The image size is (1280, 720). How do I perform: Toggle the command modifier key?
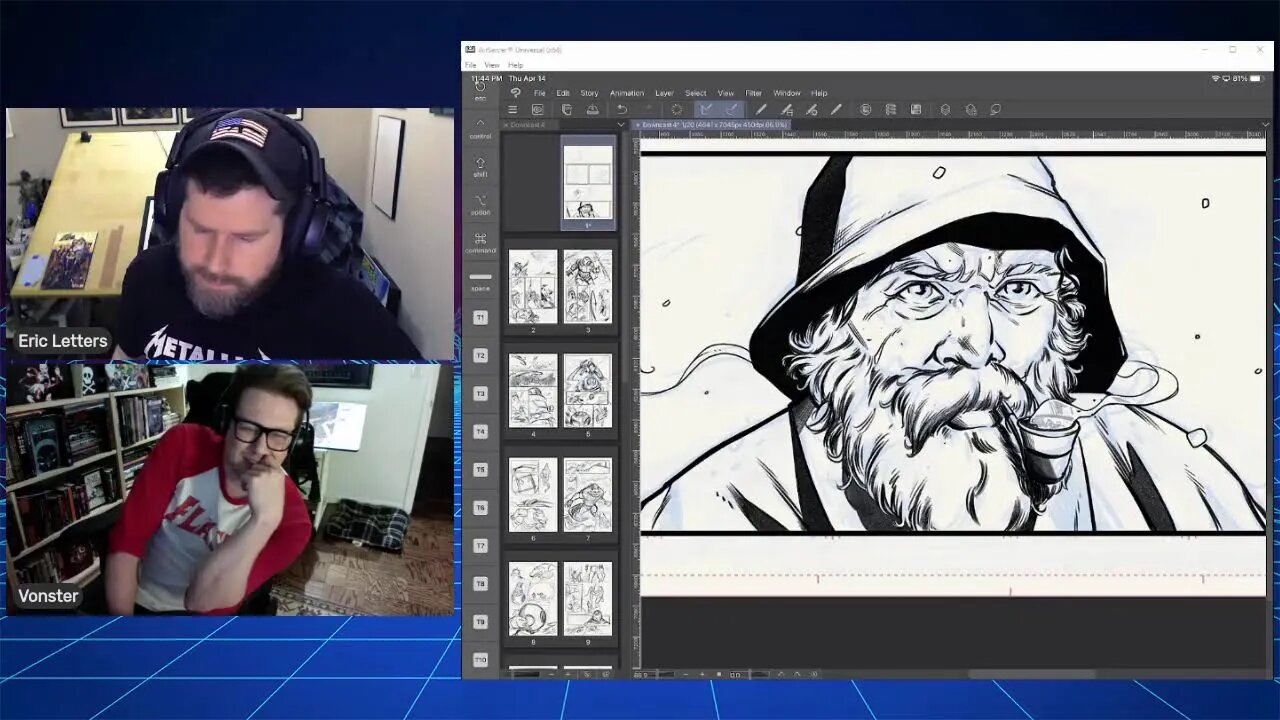(480, 243)
